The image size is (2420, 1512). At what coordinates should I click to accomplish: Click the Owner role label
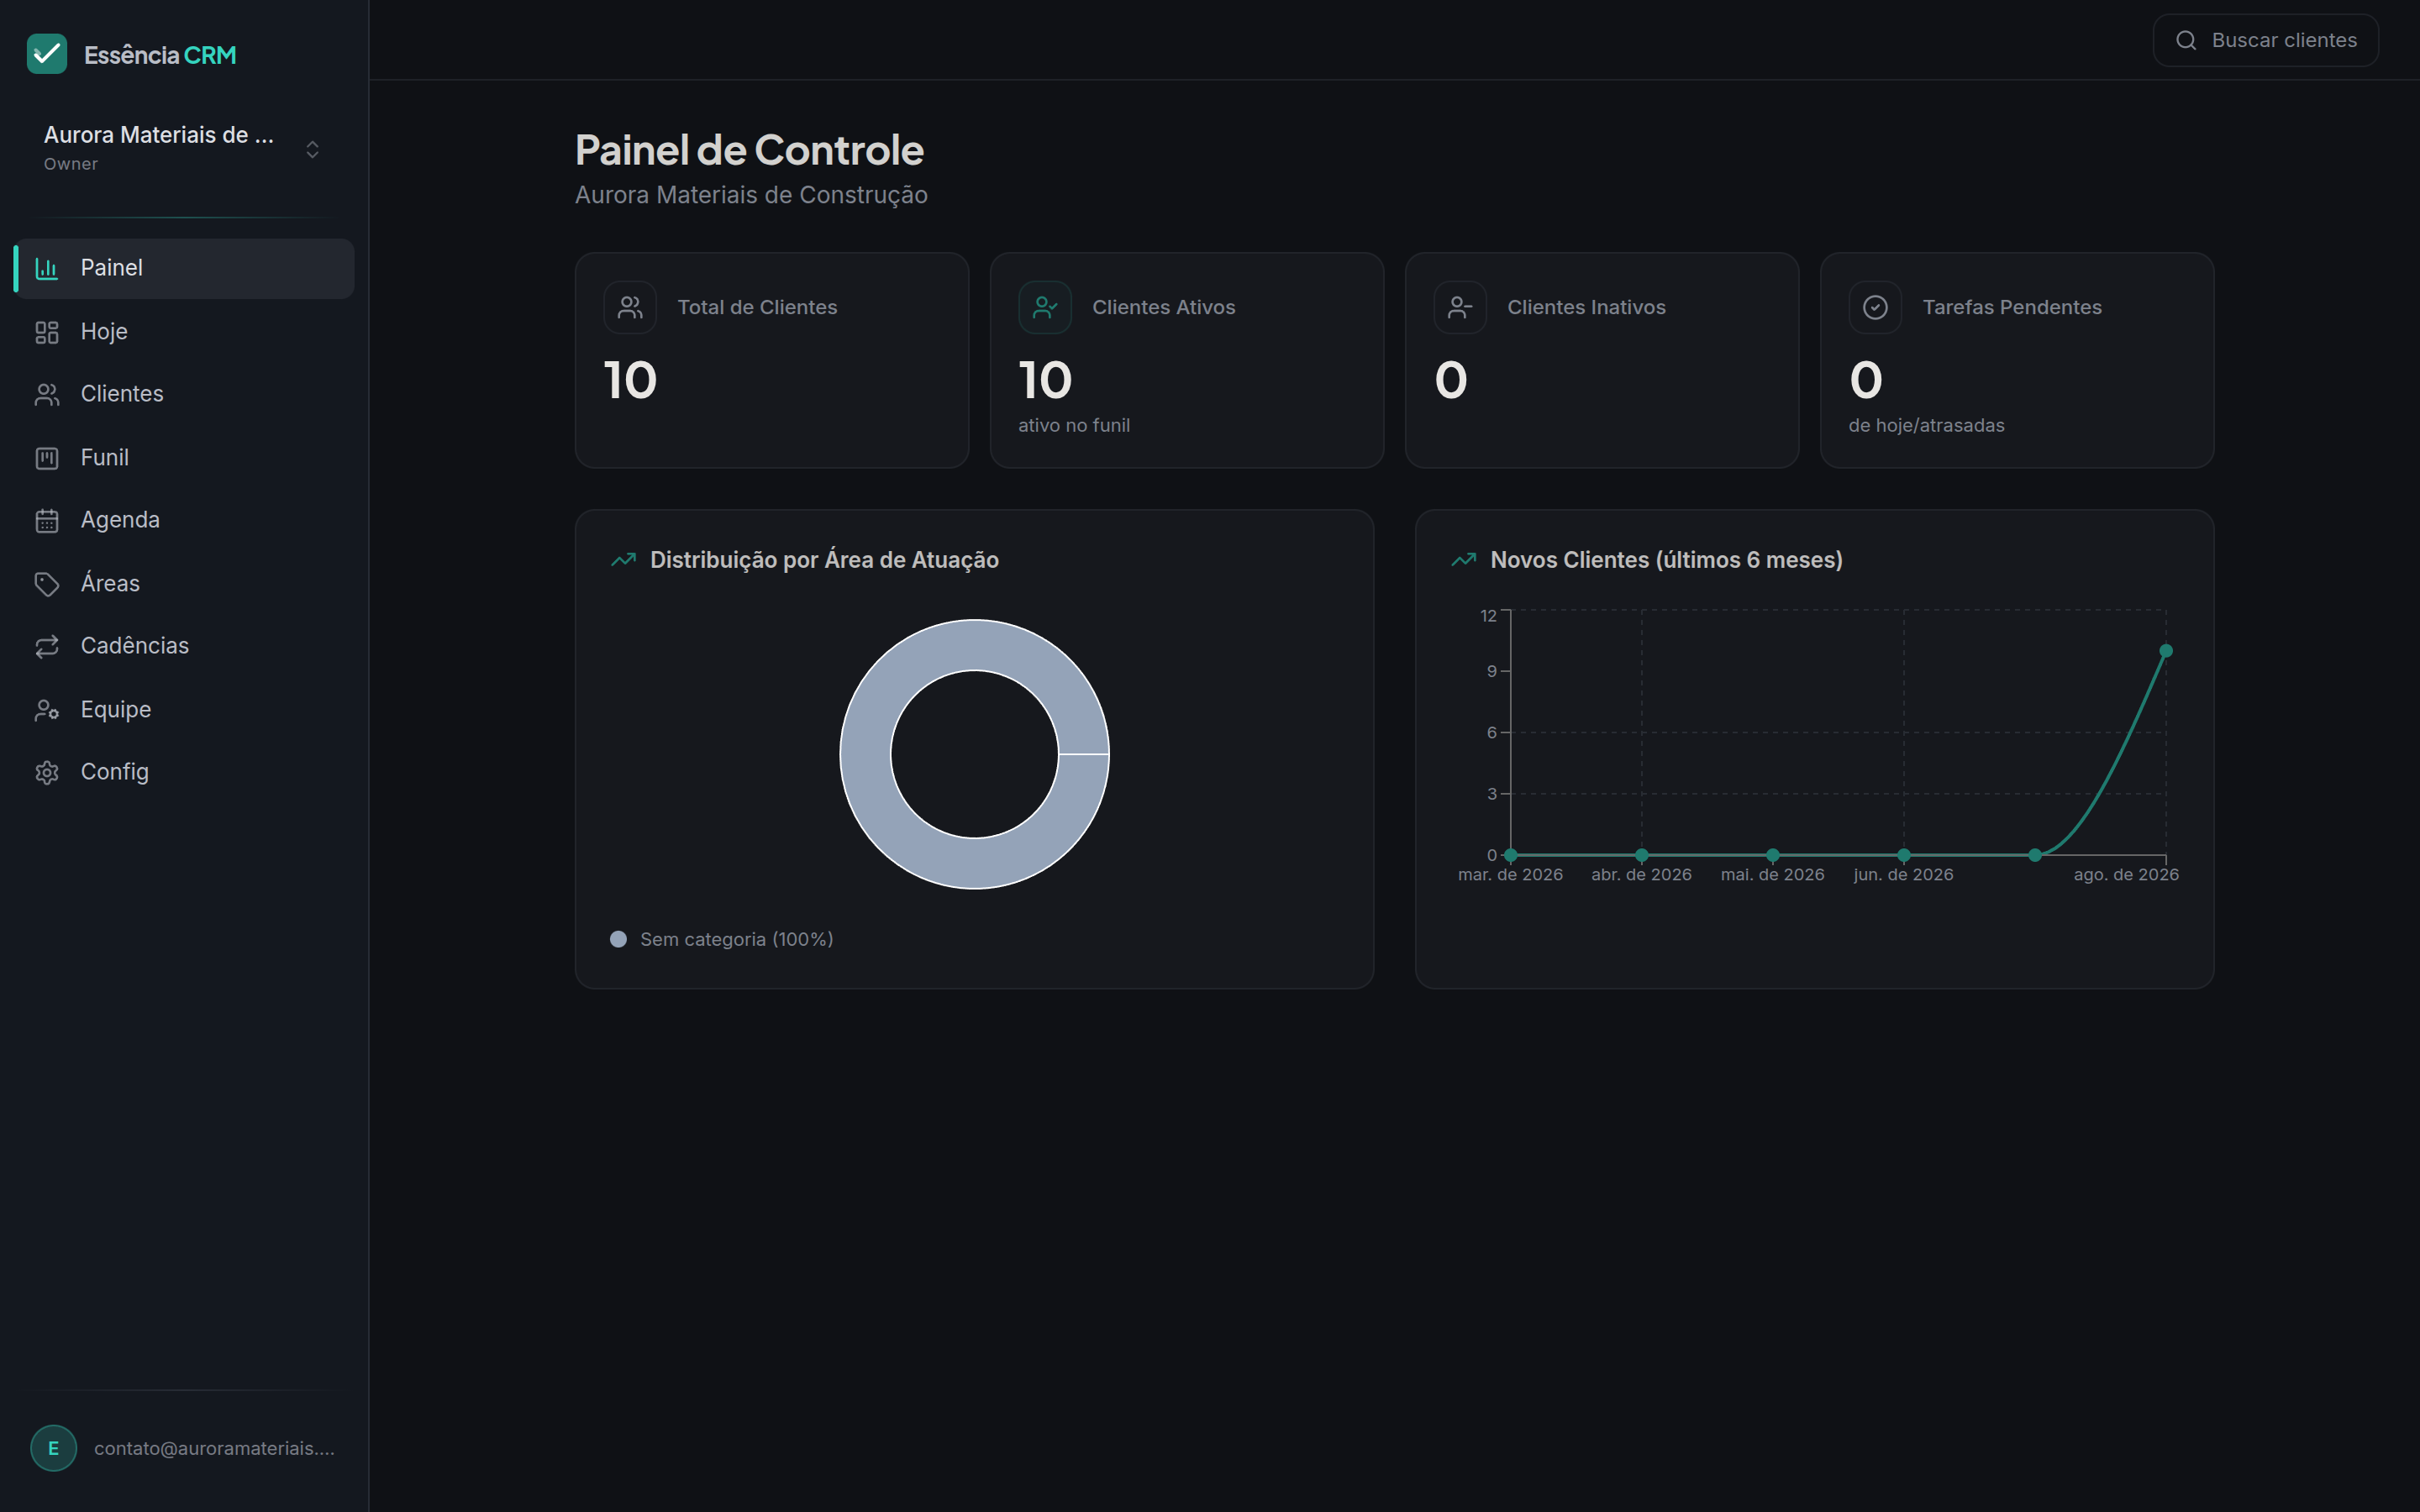pos(71,164)
